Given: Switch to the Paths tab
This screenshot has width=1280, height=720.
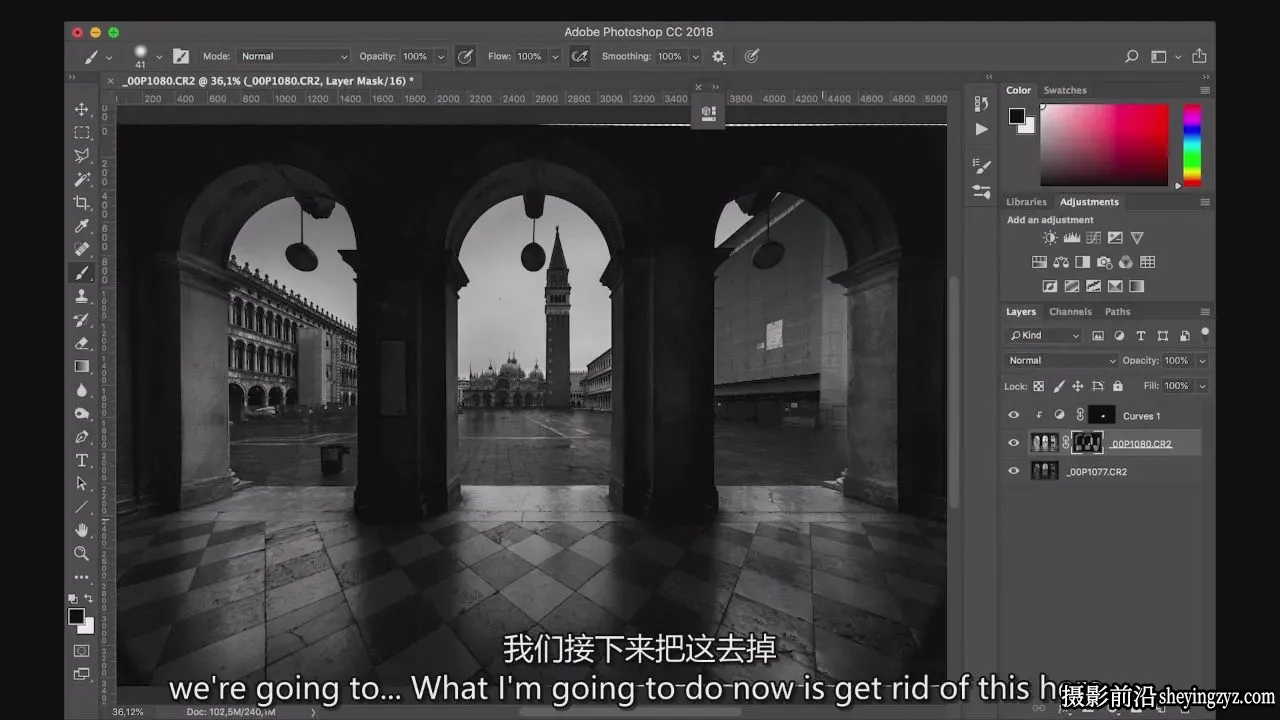Looking at the screenshot, I should [1117, 312].
